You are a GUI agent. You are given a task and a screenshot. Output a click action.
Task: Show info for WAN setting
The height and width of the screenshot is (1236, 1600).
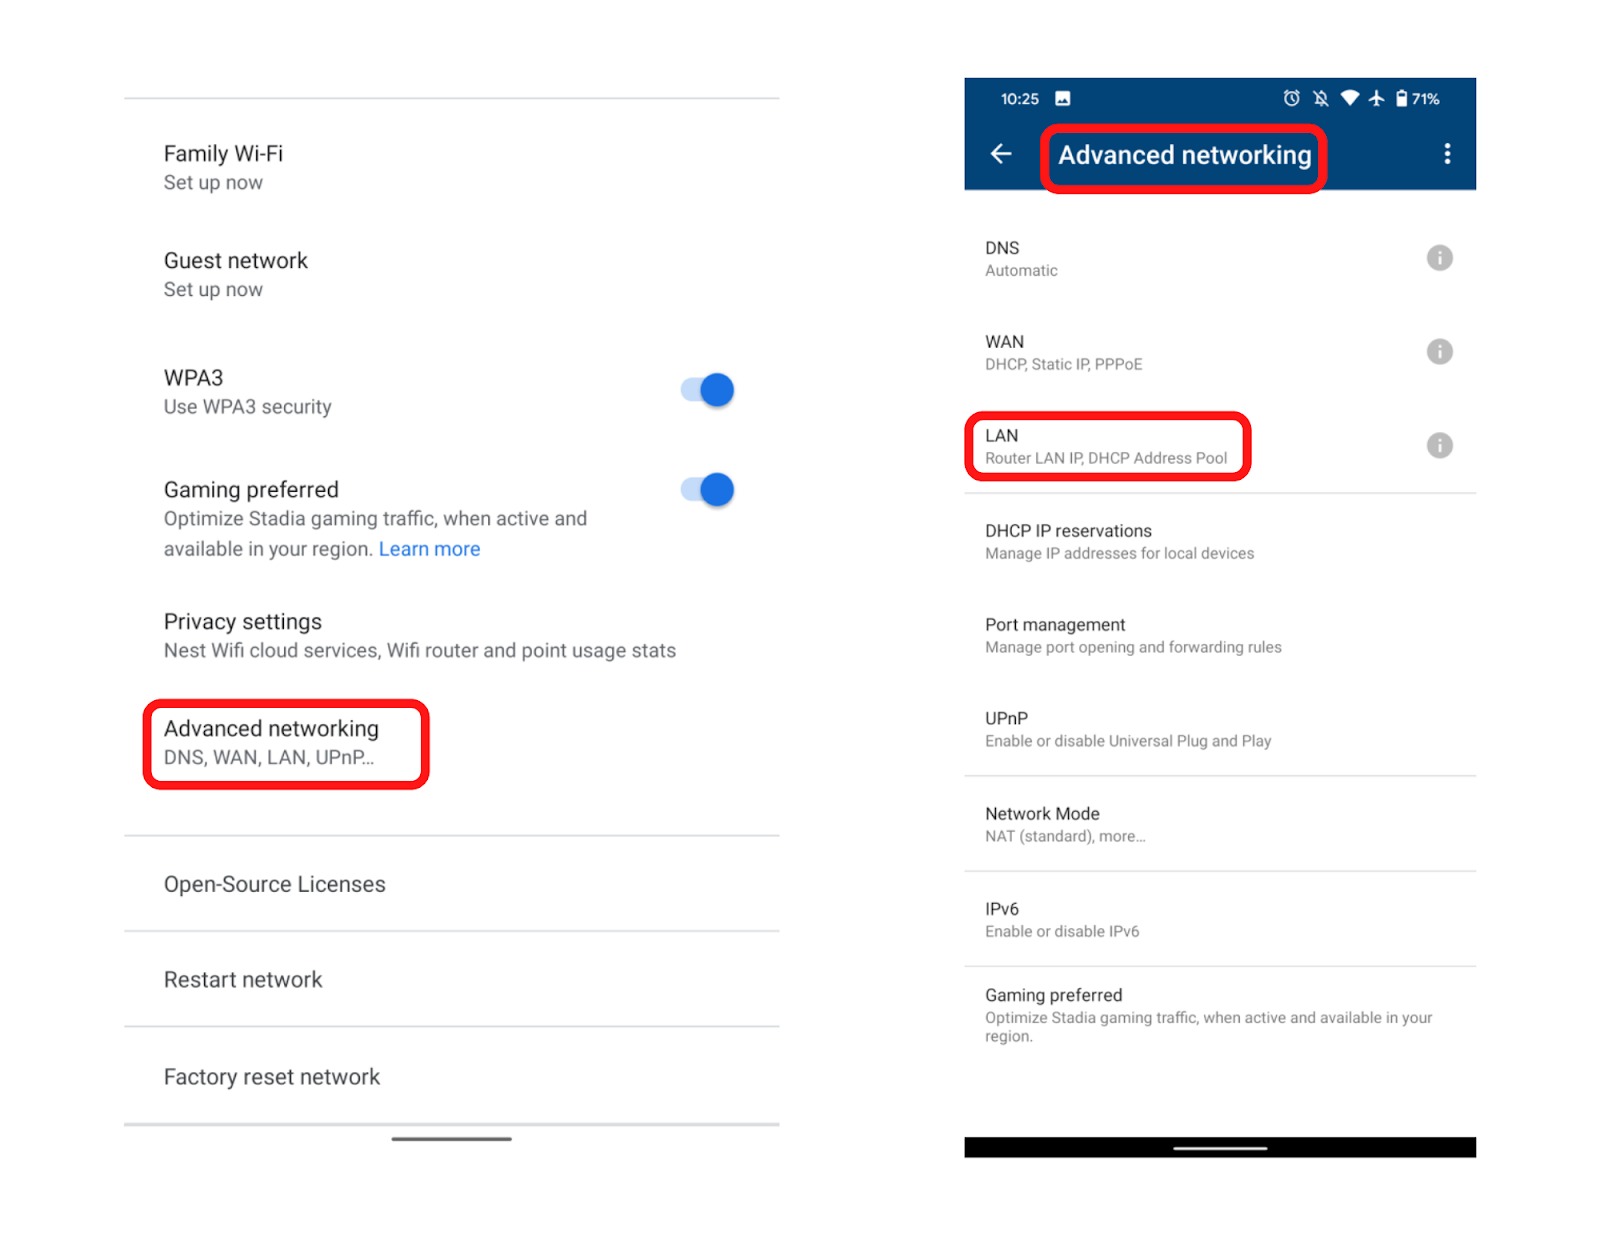click(1439, 352)
